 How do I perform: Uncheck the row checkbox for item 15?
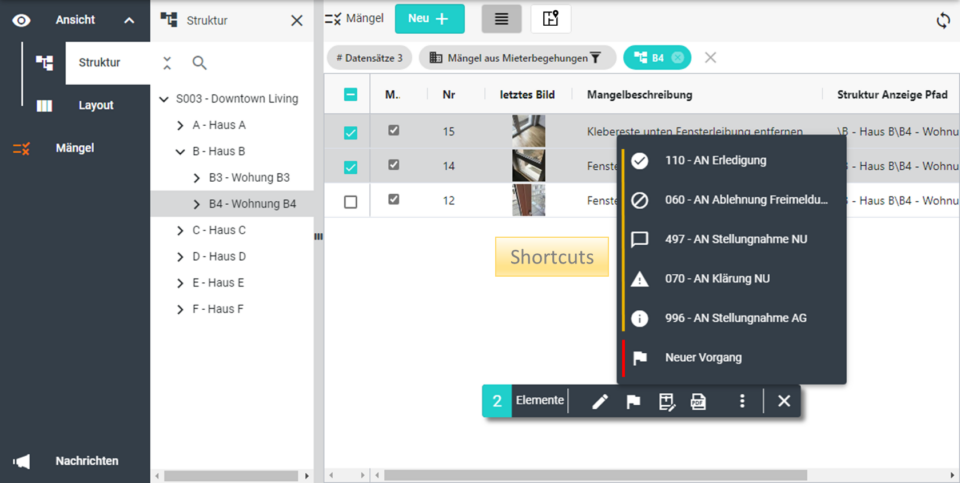coord(350,132)
